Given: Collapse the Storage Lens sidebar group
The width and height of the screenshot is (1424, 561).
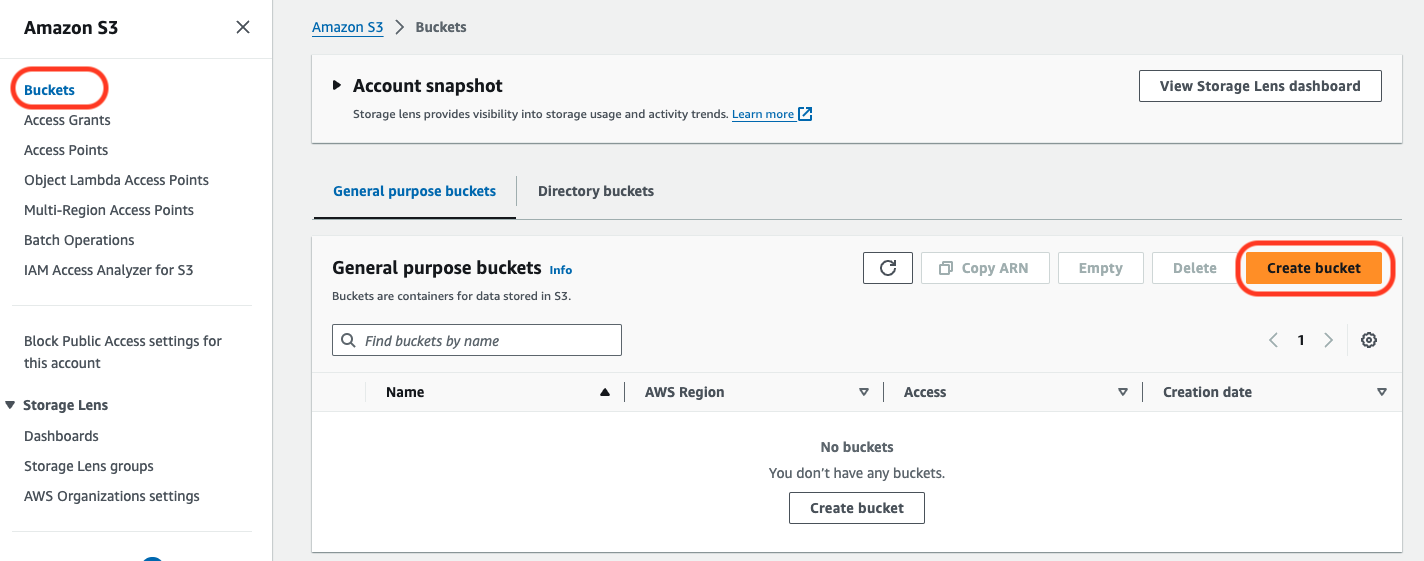Looking at the screenshot, I should (x=11, y=405).
